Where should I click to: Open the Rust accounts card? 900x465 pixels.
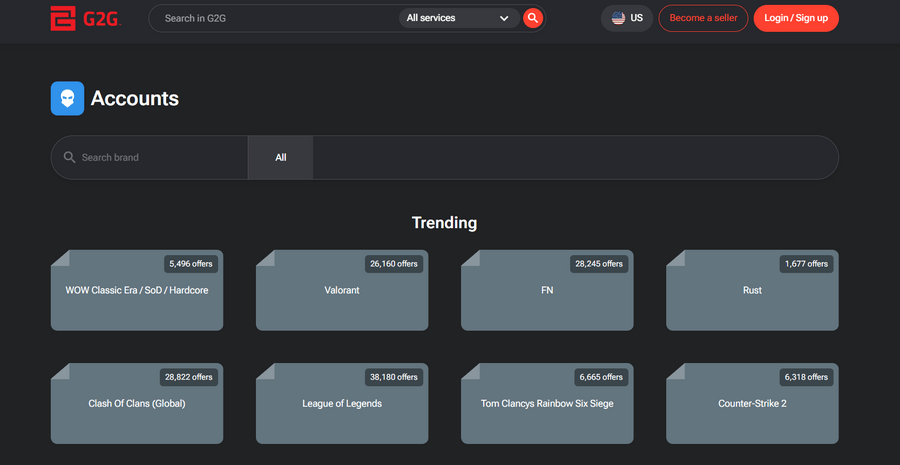click(x=752, y=290)
